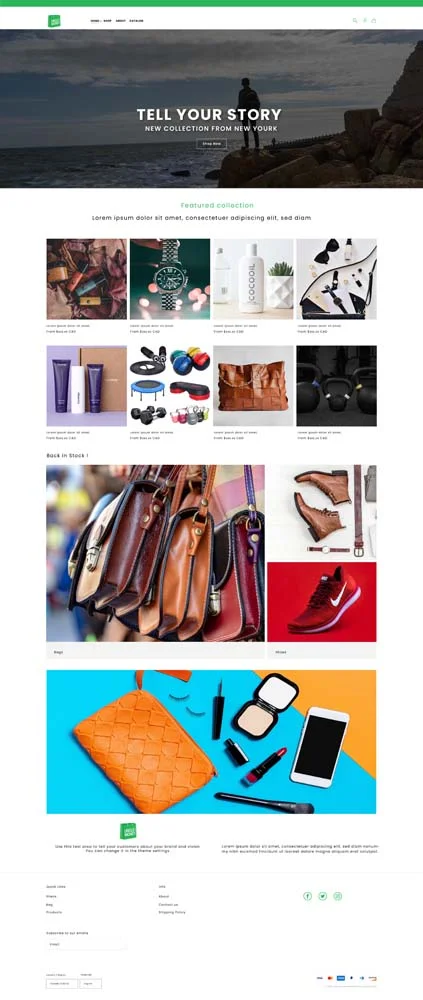Open the Contact us footer link
This screenshot has height=1000, width=423.
(168, 904)
